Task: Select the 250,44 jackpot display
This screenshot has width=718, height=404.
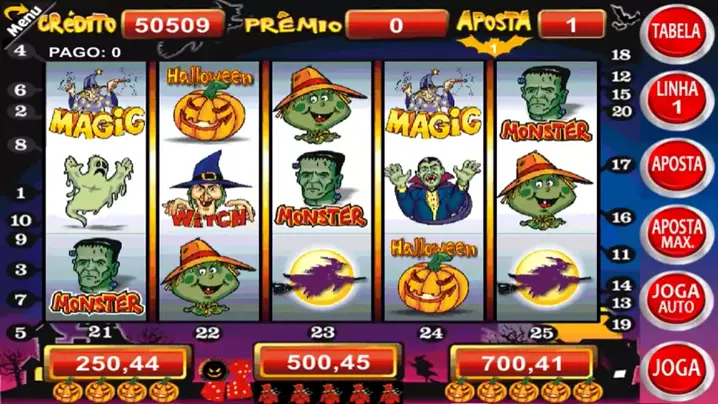Action: (117, 364)
